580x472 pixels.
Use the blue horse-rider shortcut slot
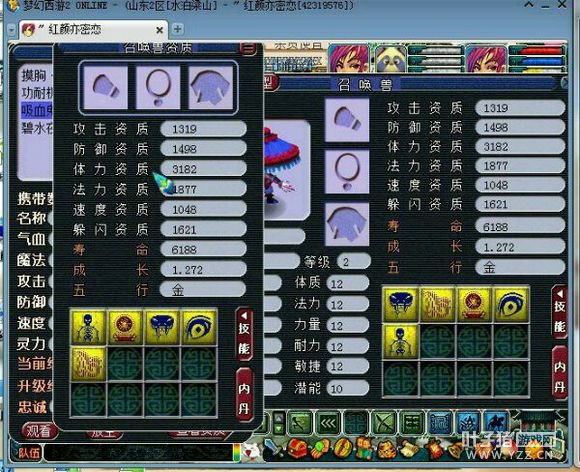[496, 423]
